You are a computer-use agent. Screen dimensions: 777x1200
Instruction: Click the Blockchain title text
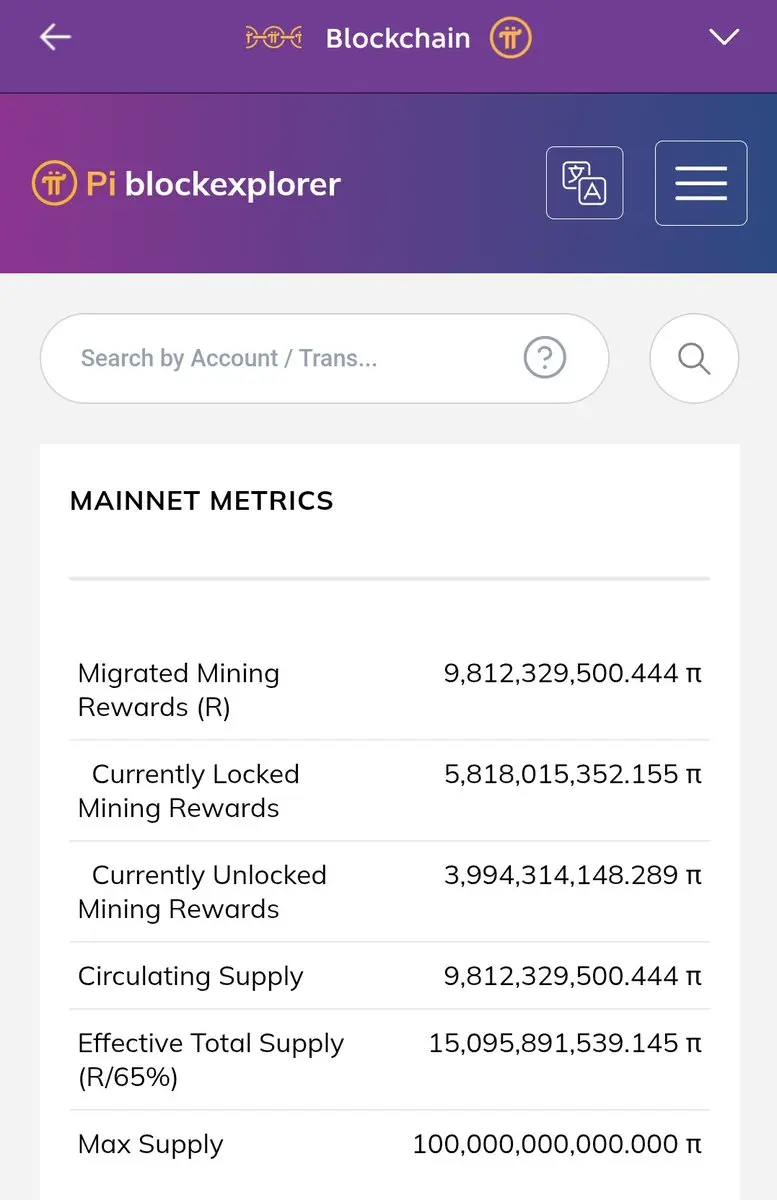398,39
